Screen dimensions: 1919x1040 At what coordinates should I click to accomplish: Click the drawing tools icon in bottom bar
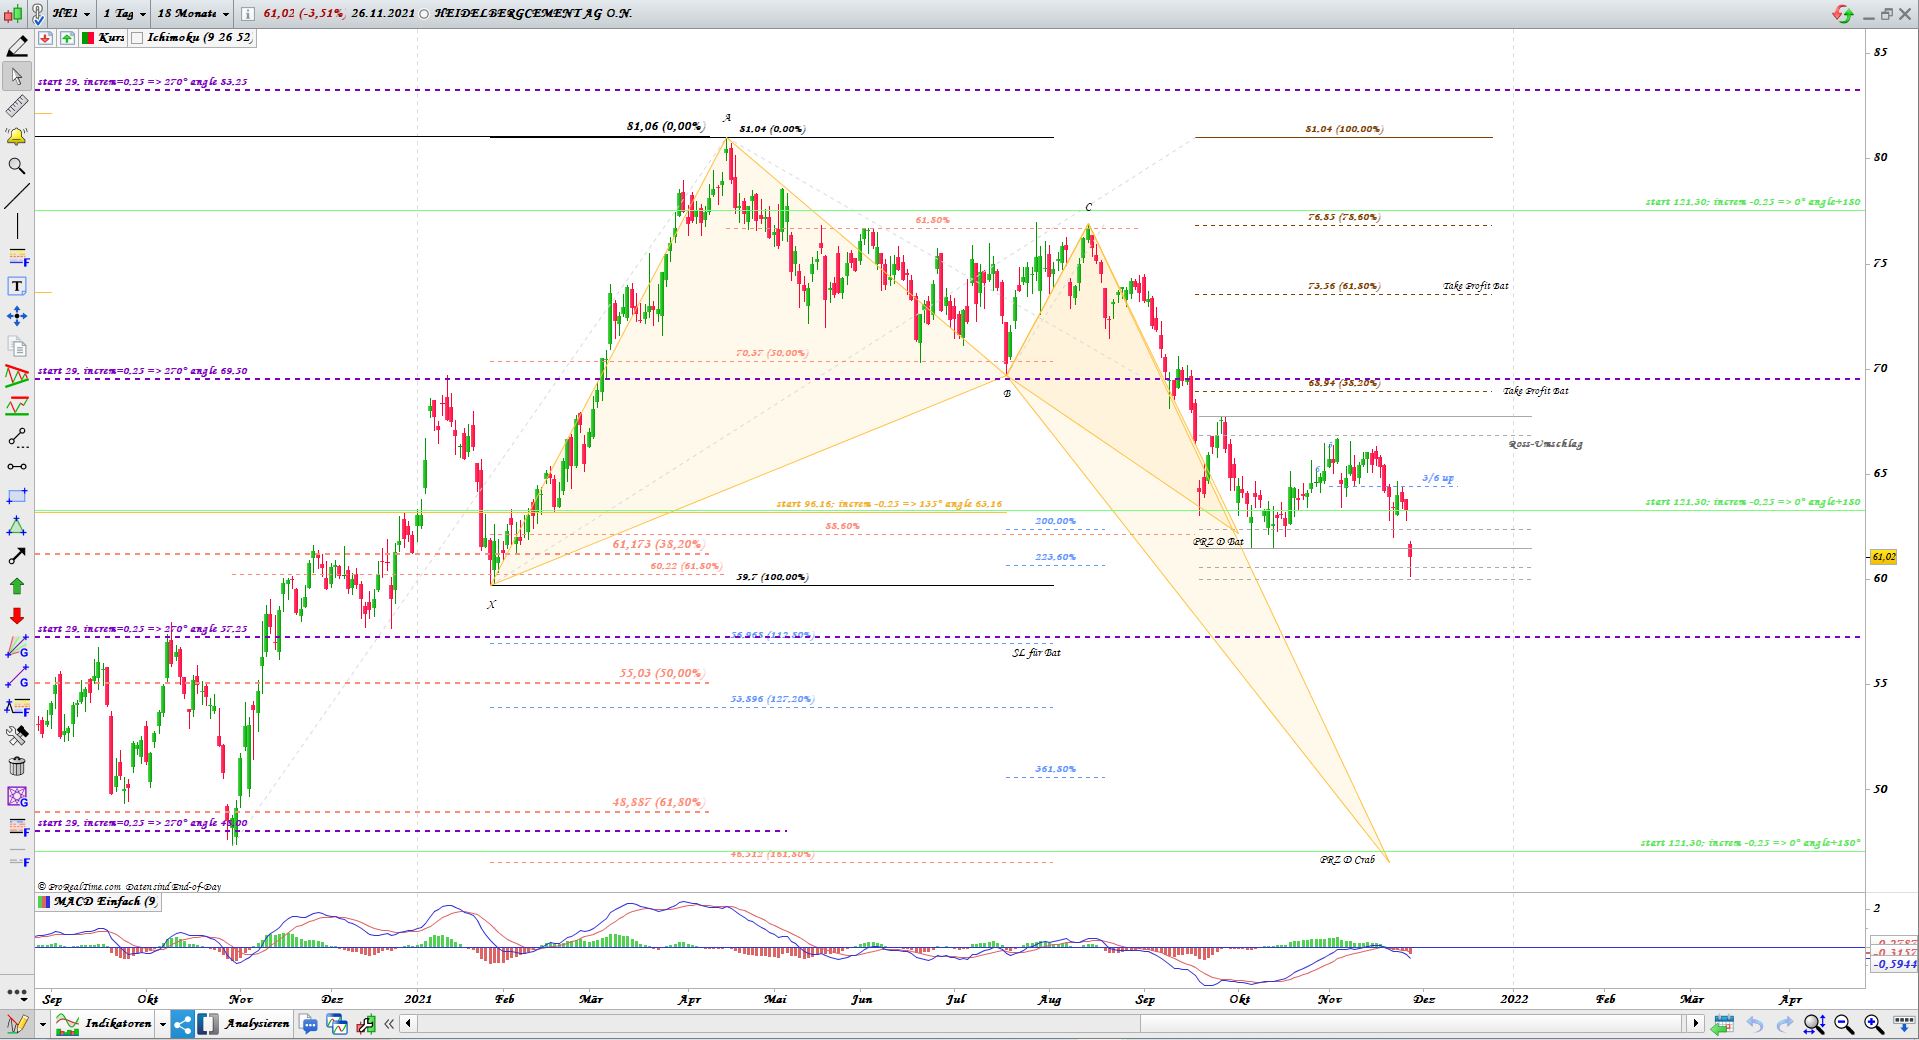17,1024
